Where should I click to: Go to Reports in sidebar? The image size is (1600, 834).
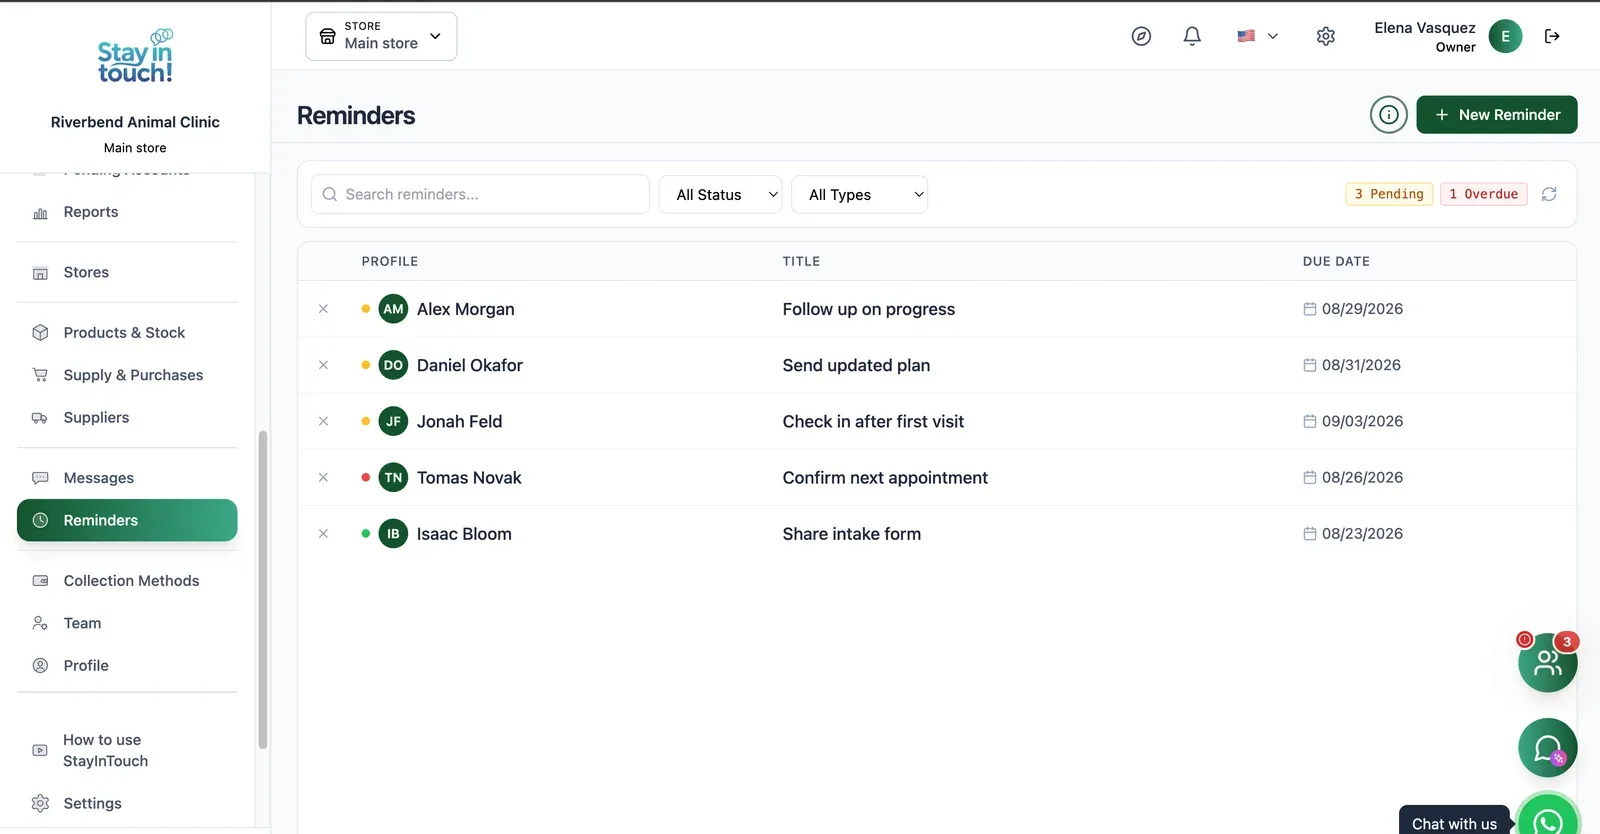[127, 212]
